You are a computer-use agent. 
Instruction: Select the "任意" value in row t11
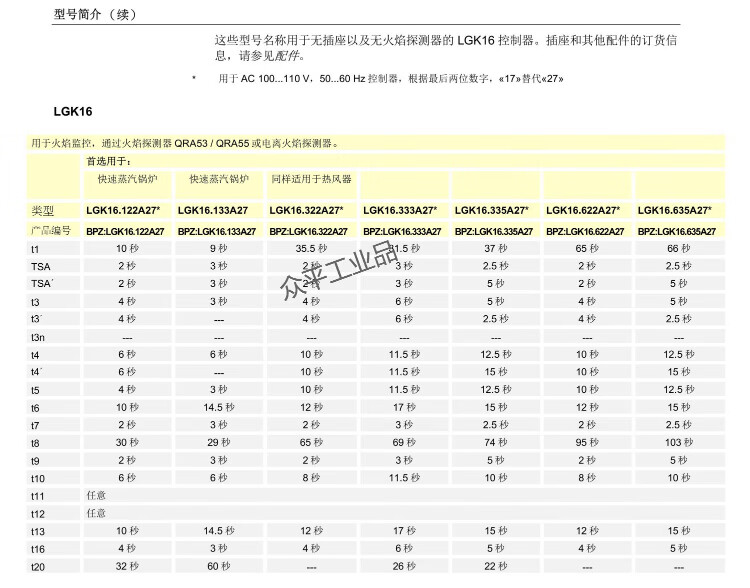[96, 496]
